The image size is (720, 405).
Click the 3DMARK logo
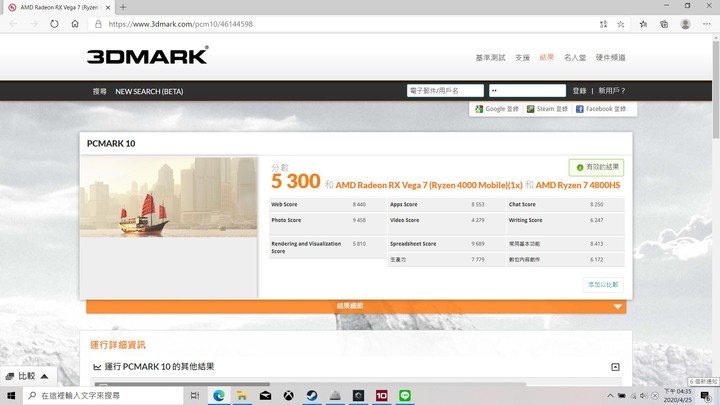tap(147, 55)
